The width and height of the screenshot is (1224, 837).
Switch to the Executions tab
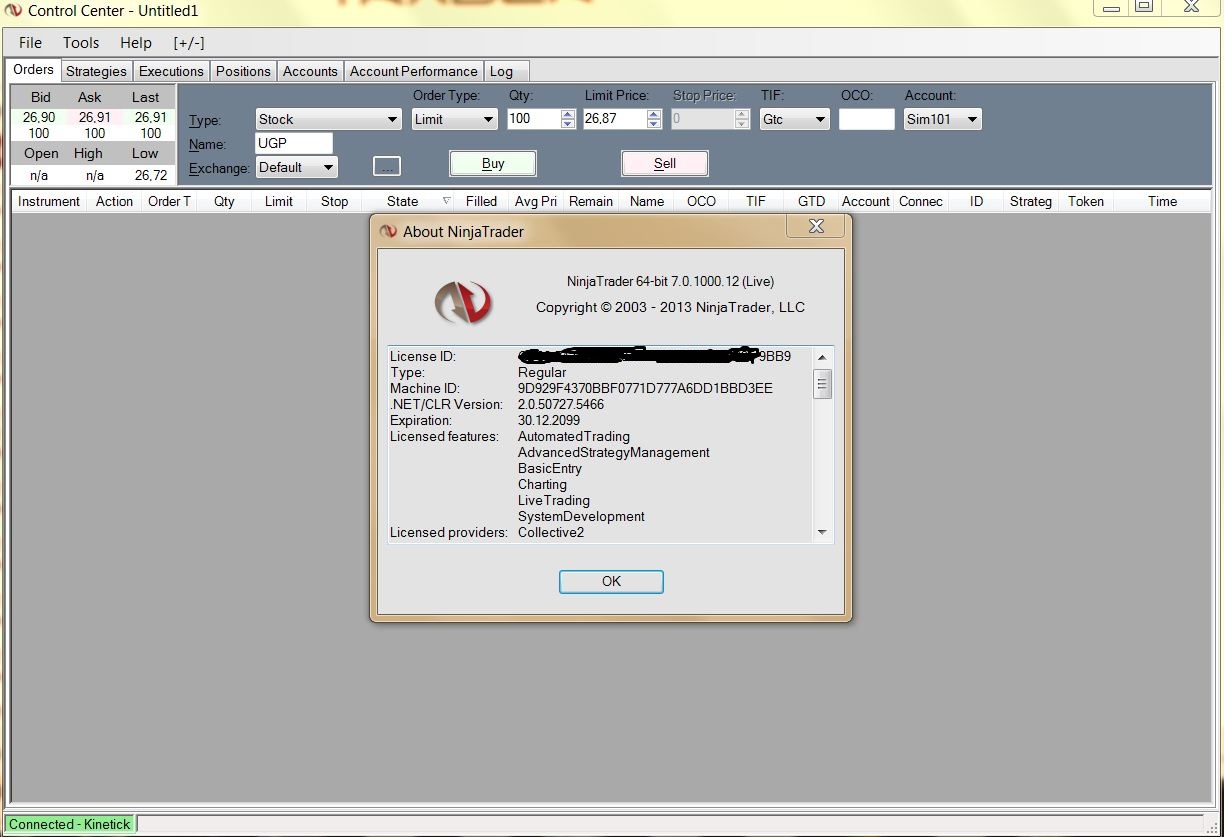coord(171,71)
